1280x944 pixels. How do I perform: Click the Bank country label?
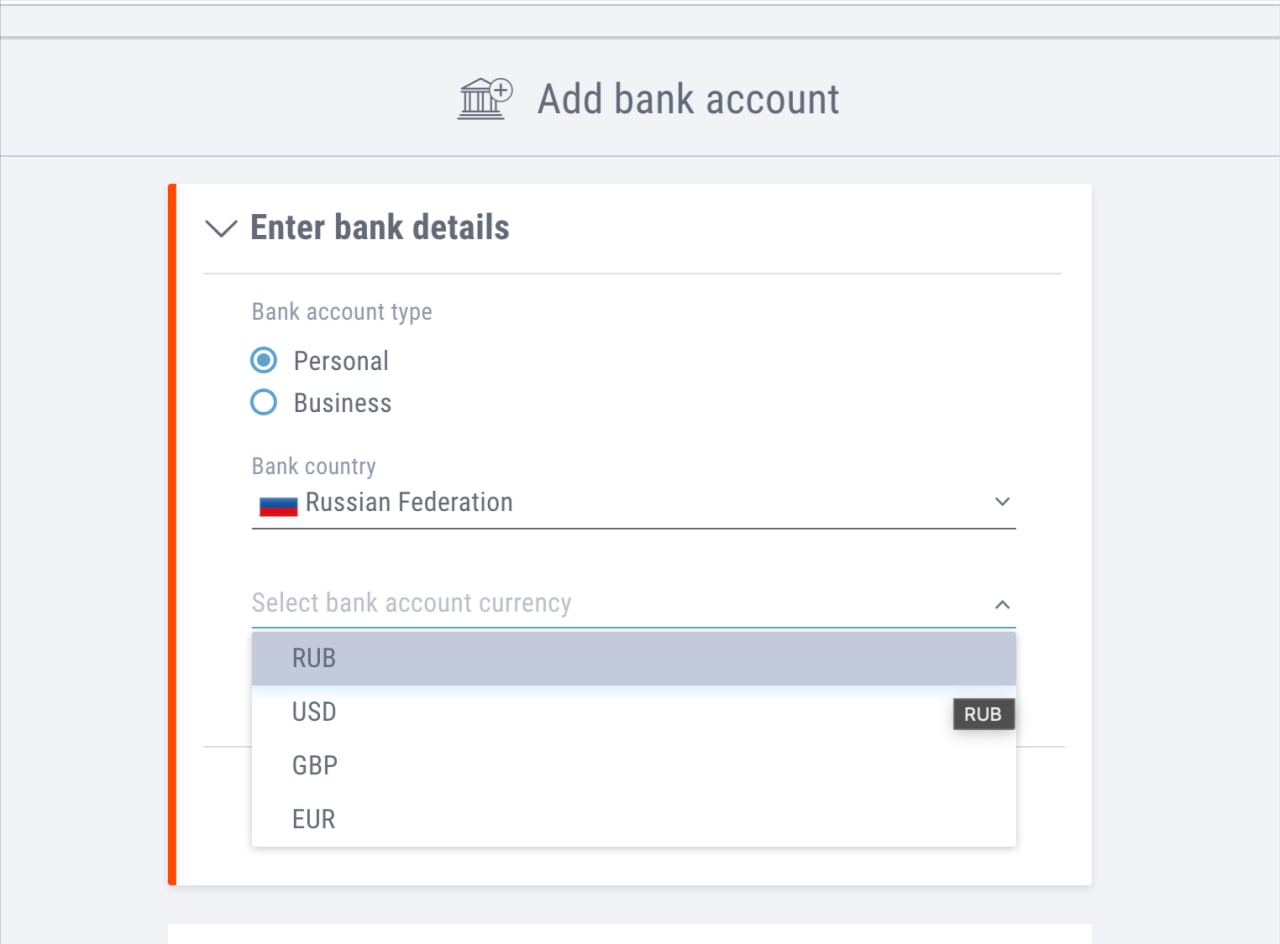[314, 466]
